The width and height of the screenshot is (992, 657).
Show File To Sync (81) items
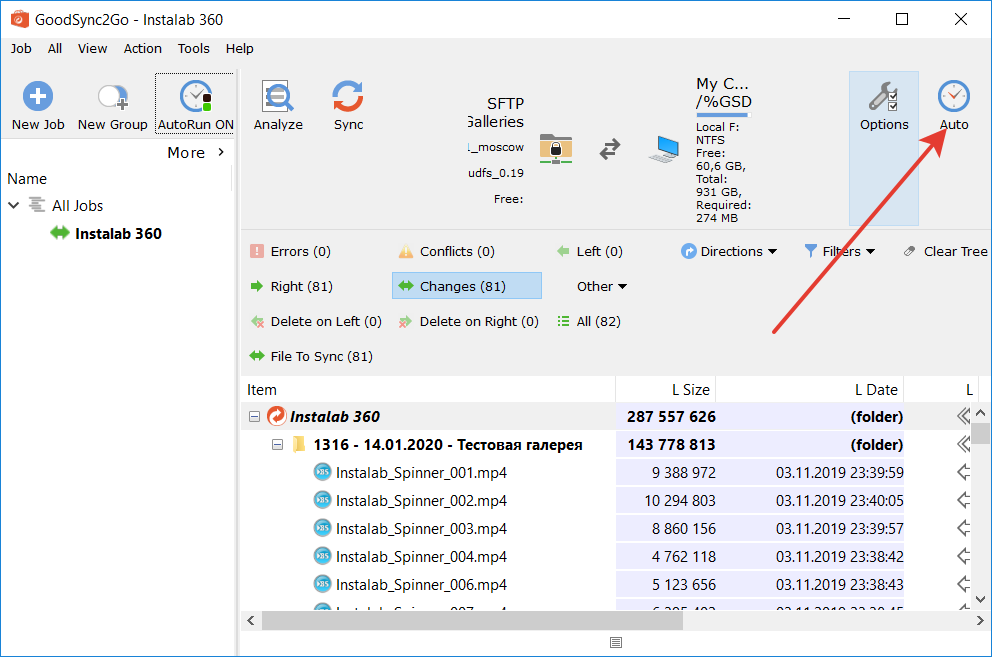pos(311,356)
